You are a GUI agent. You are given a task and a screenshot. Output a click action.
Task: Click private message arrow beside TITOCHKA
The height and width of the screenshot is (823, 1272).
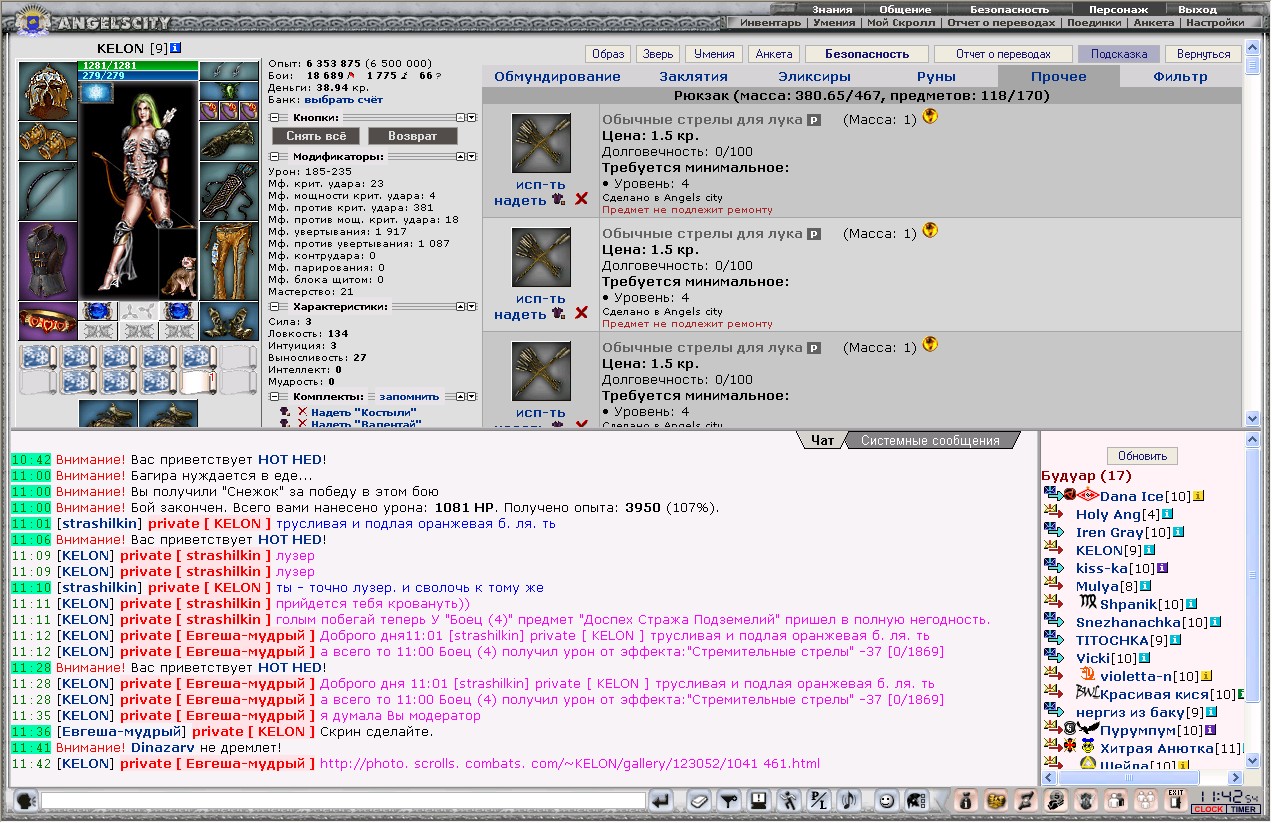point(1053,640)
